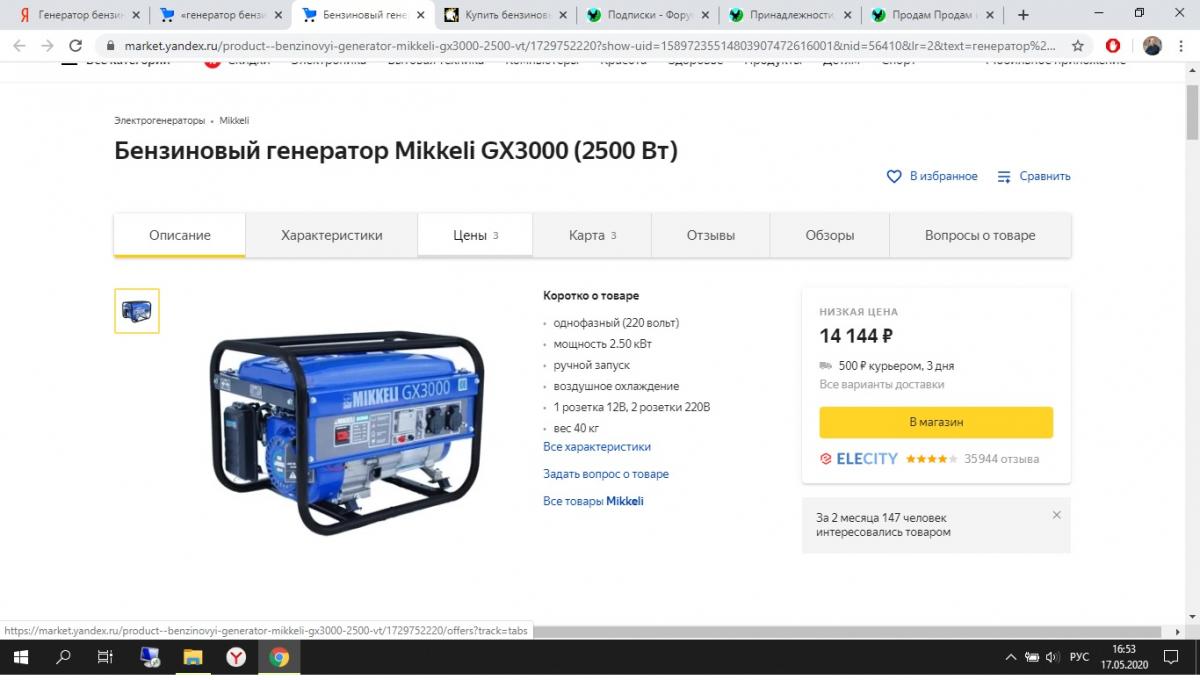This screenshot has height=680, width=1200.
Task: Open Все характеристики link
Action: 597,447
